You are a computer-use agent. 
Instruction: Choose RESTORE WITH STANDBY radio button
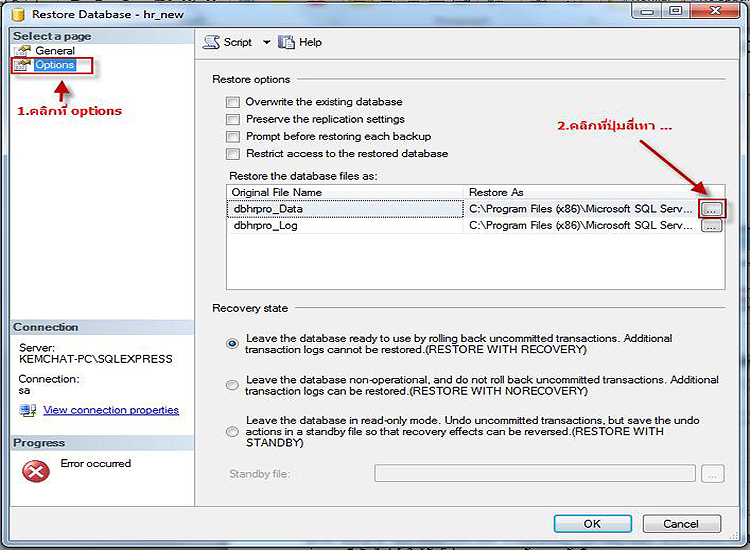click(233, 432)
